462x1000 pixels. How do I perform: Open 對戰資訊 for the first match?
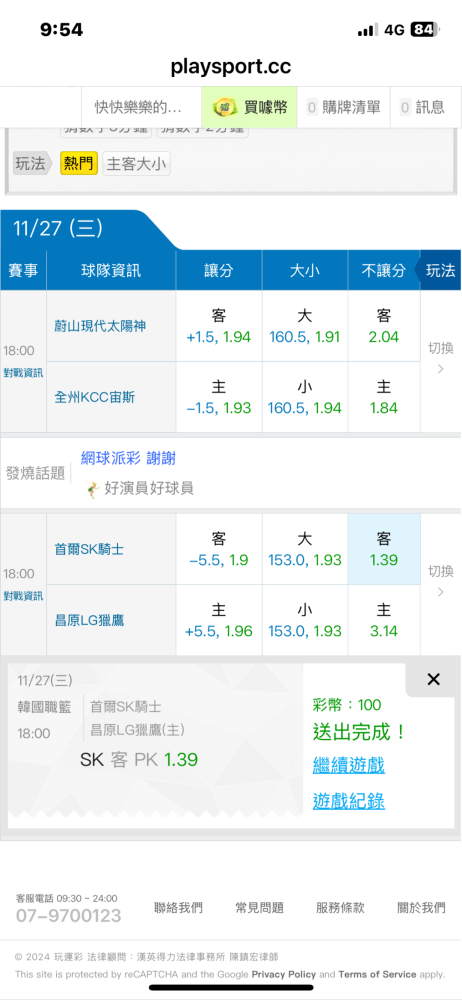pyautogui.click(x=23, y=373)
